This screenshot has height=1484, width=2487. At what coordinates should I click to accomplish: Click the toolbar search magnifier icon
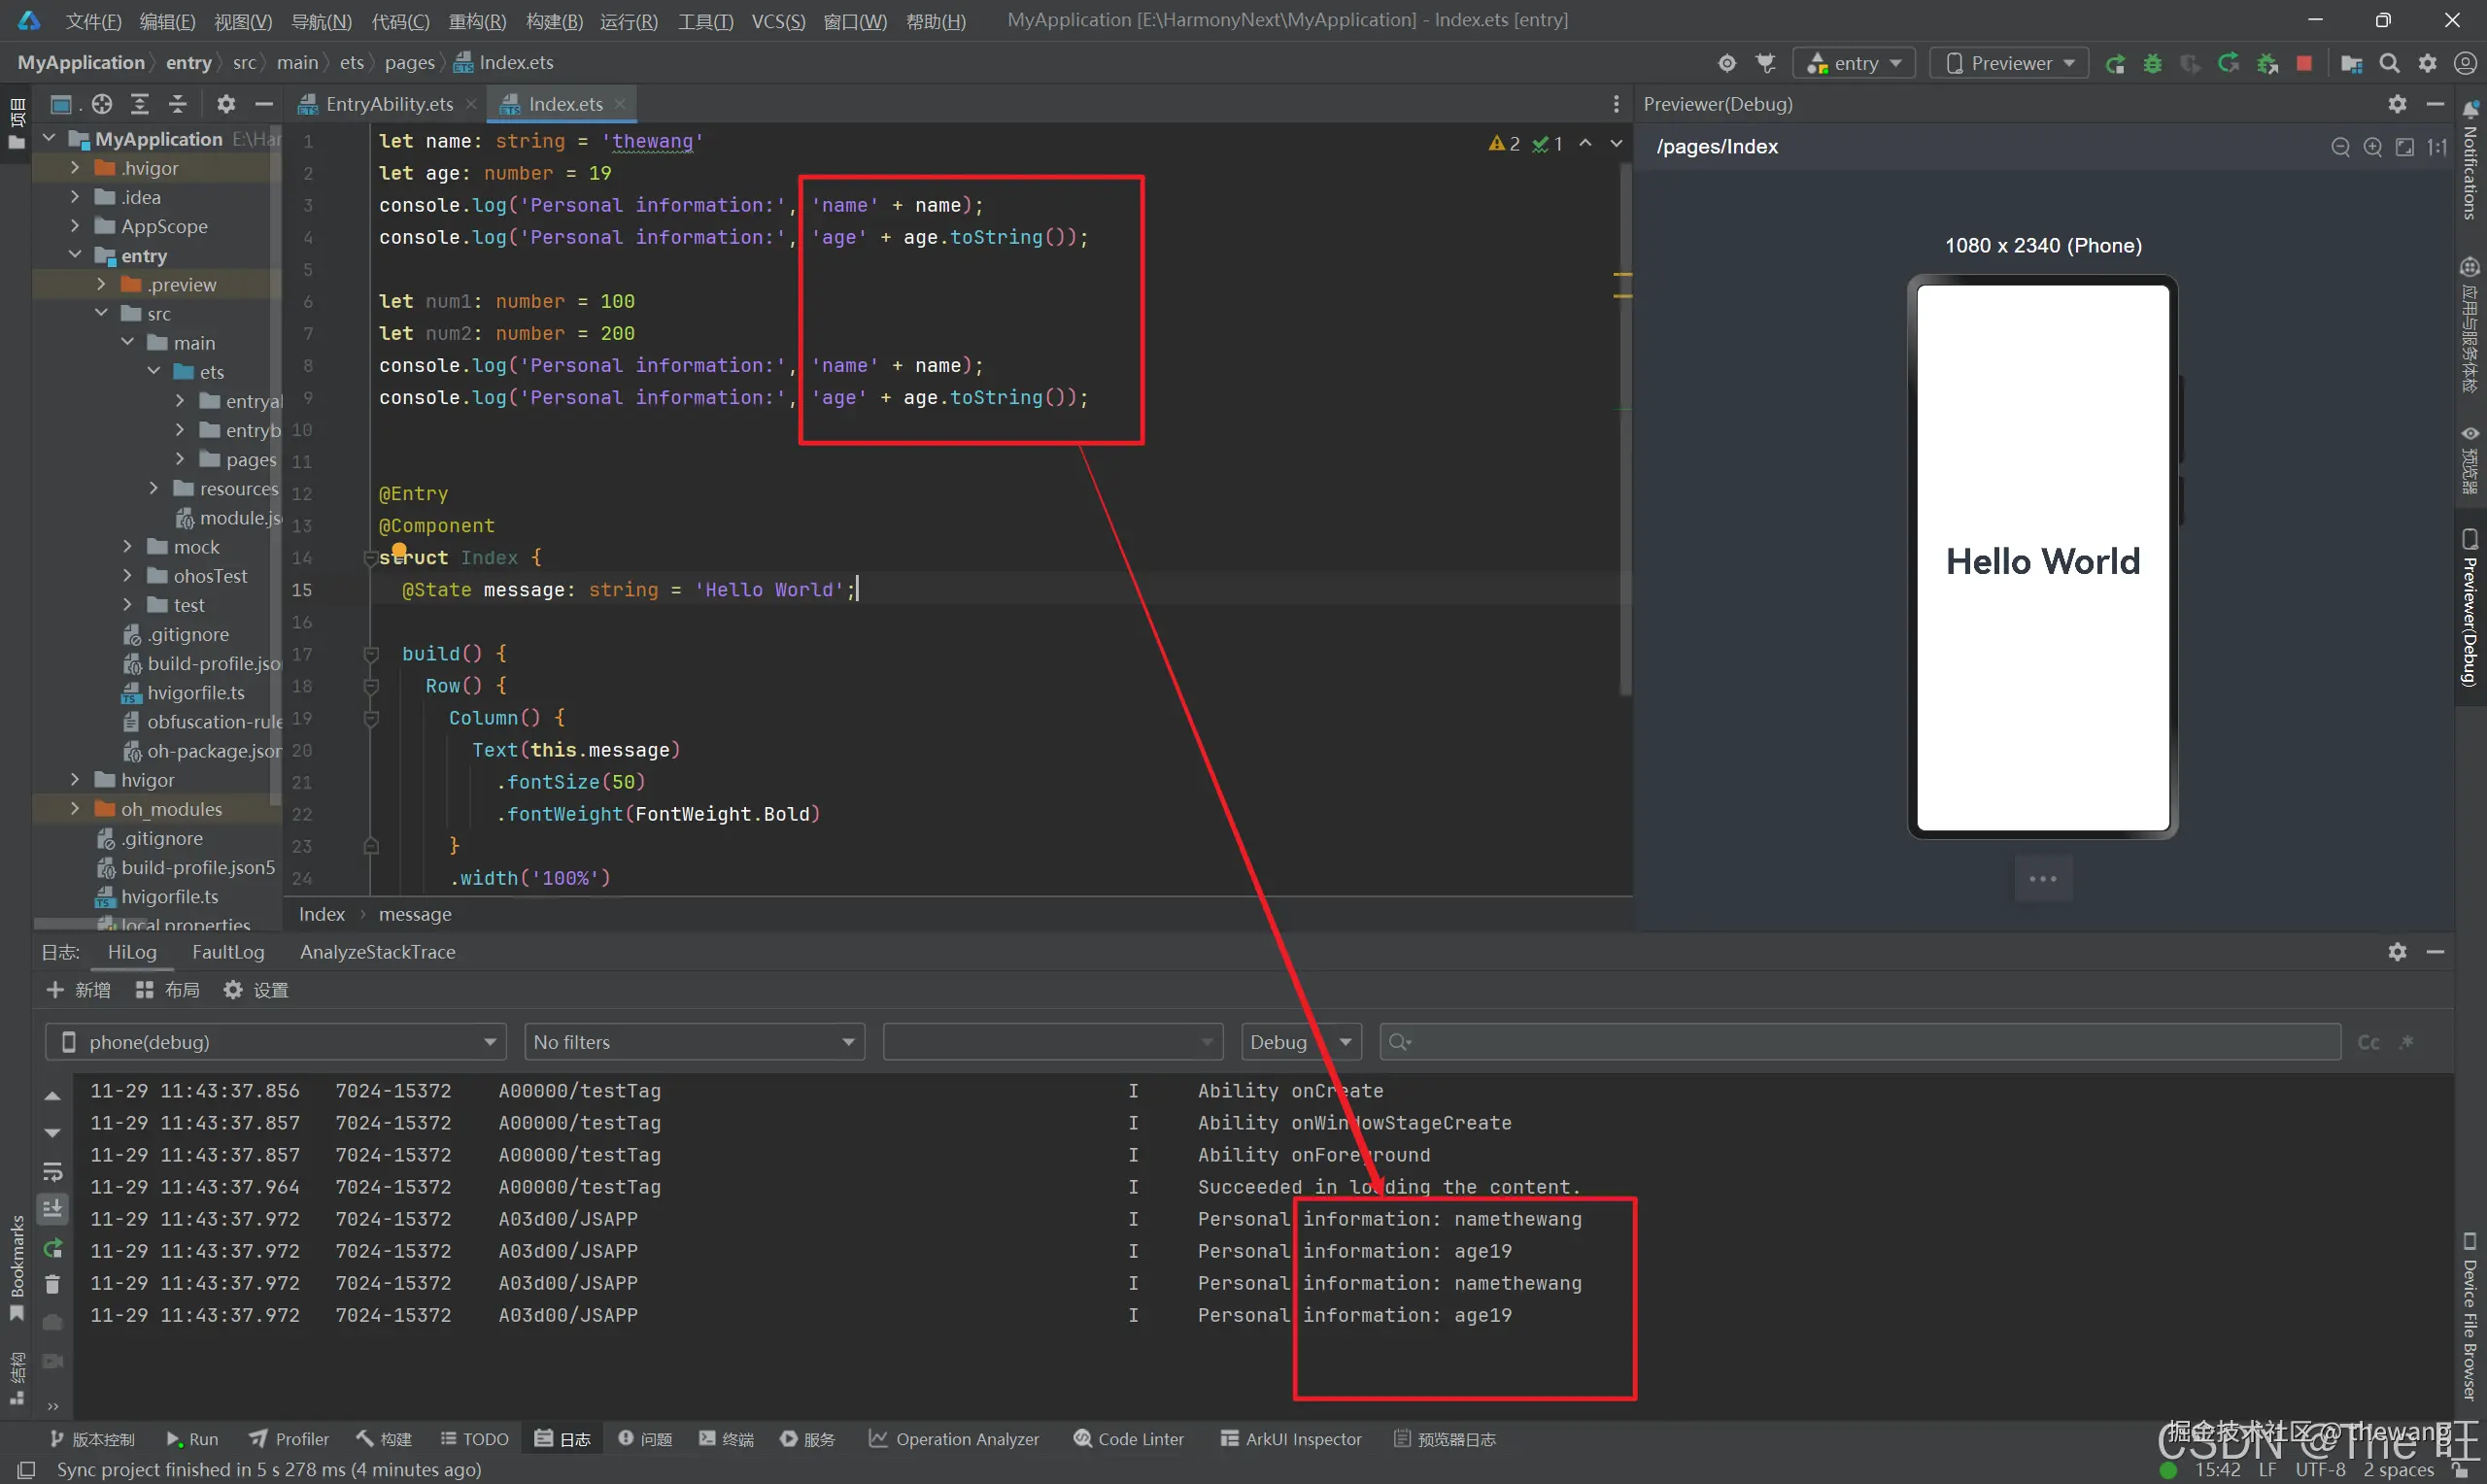[2389, 64]
